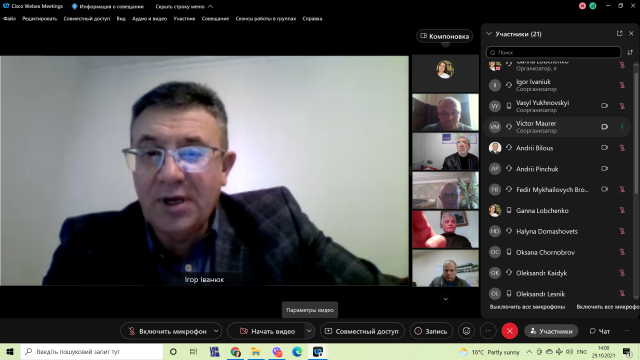Click the reactions smiley icon
Image resolution: width=640 pixels, height=360 pixels.
467,331
